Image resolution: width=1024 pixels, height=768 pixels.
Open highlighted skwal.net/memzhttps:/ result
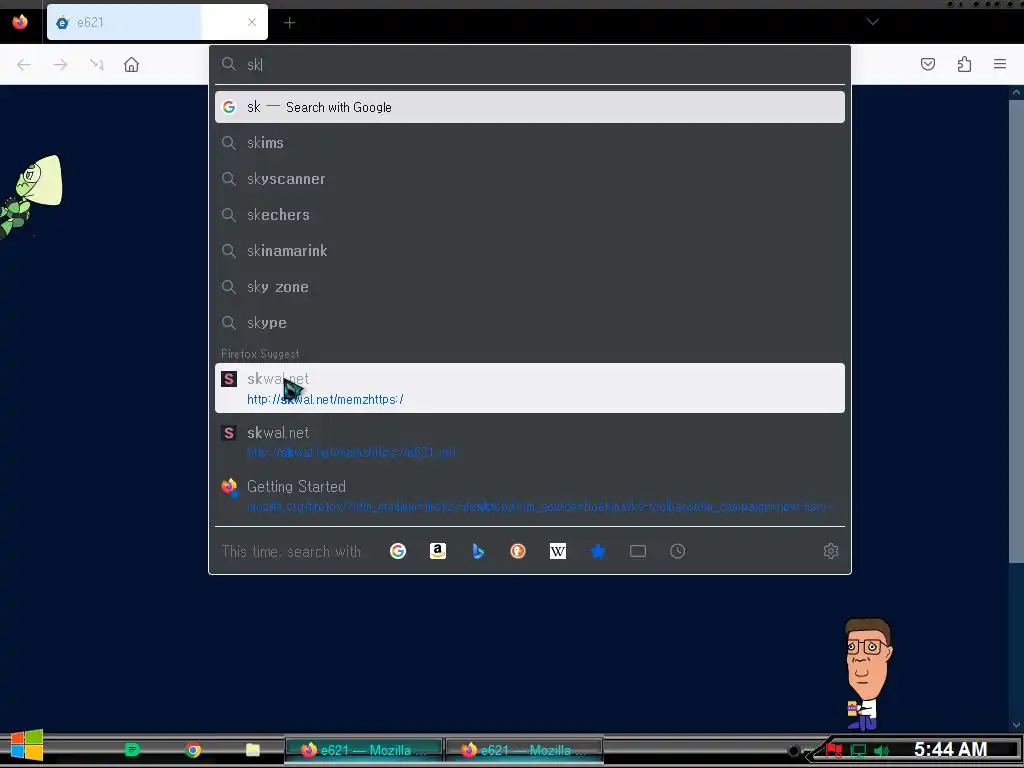pyautogui.click(x=530, y=388)
